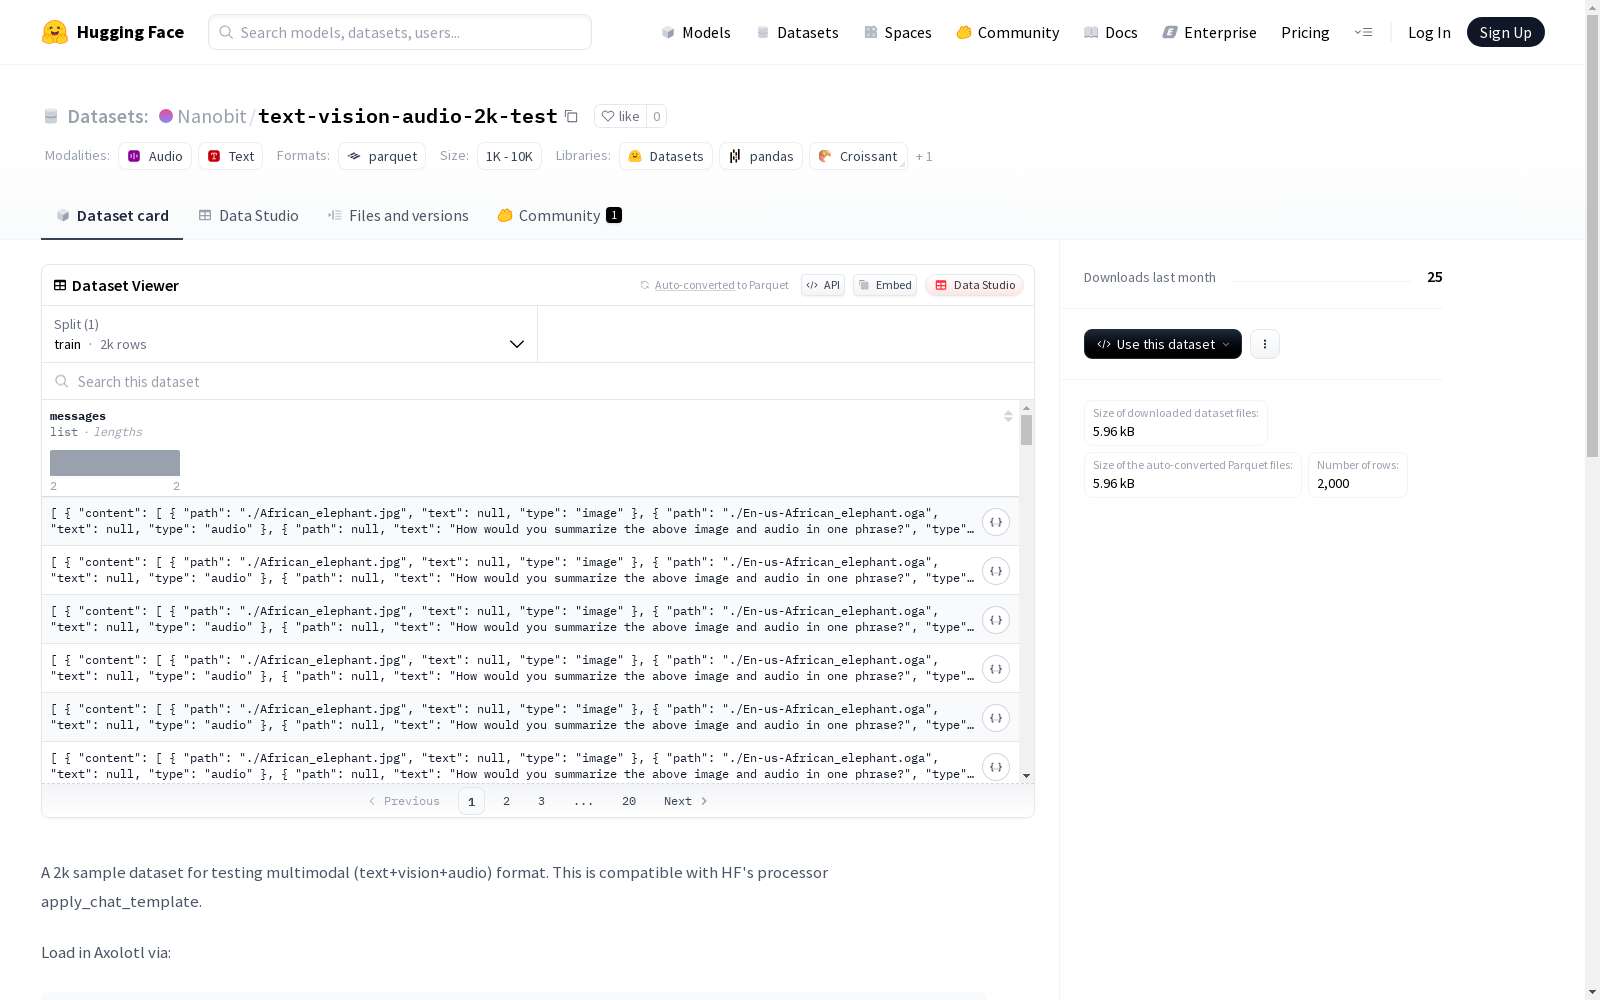This screenshot has width=1600, height=1000.
Task: Select the pandas library tag
Action: tap(761, 156)
